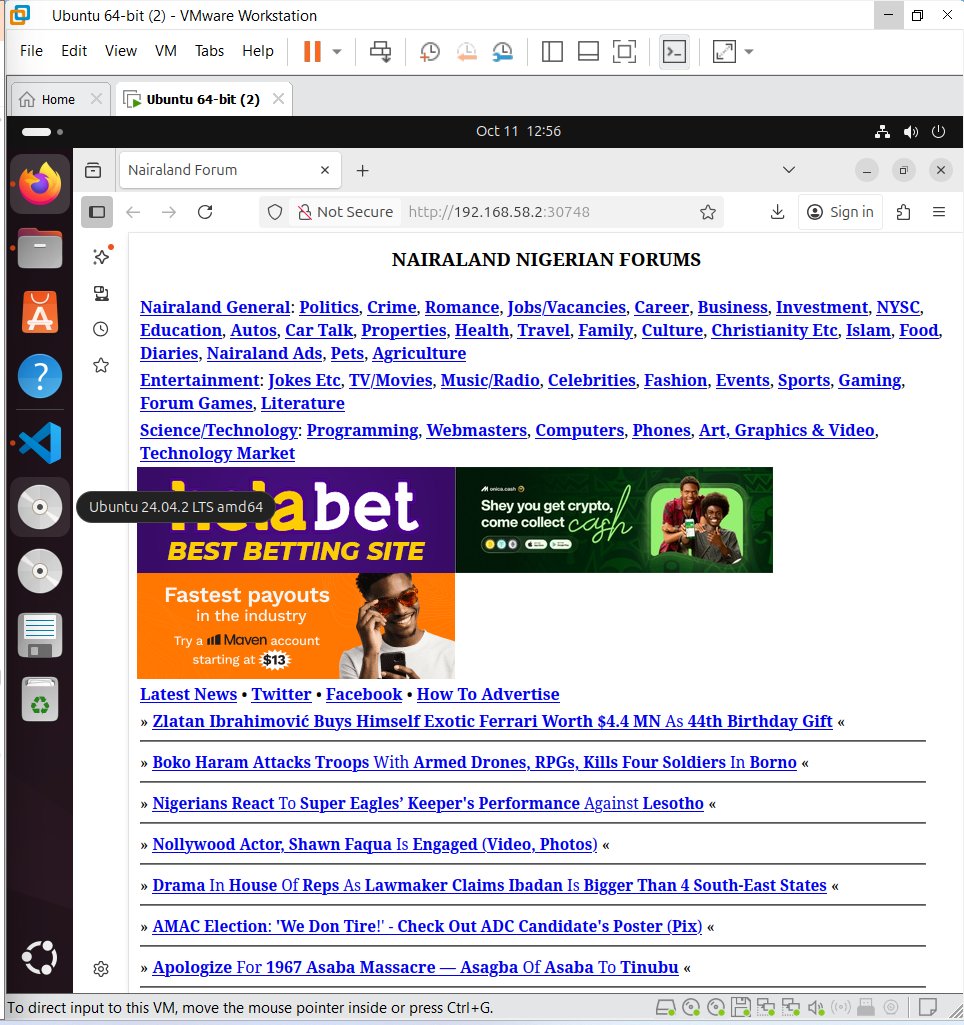Open Ubuntu App Center in the dock
This screenshot has width=964, height=1025.
(40, 312)
